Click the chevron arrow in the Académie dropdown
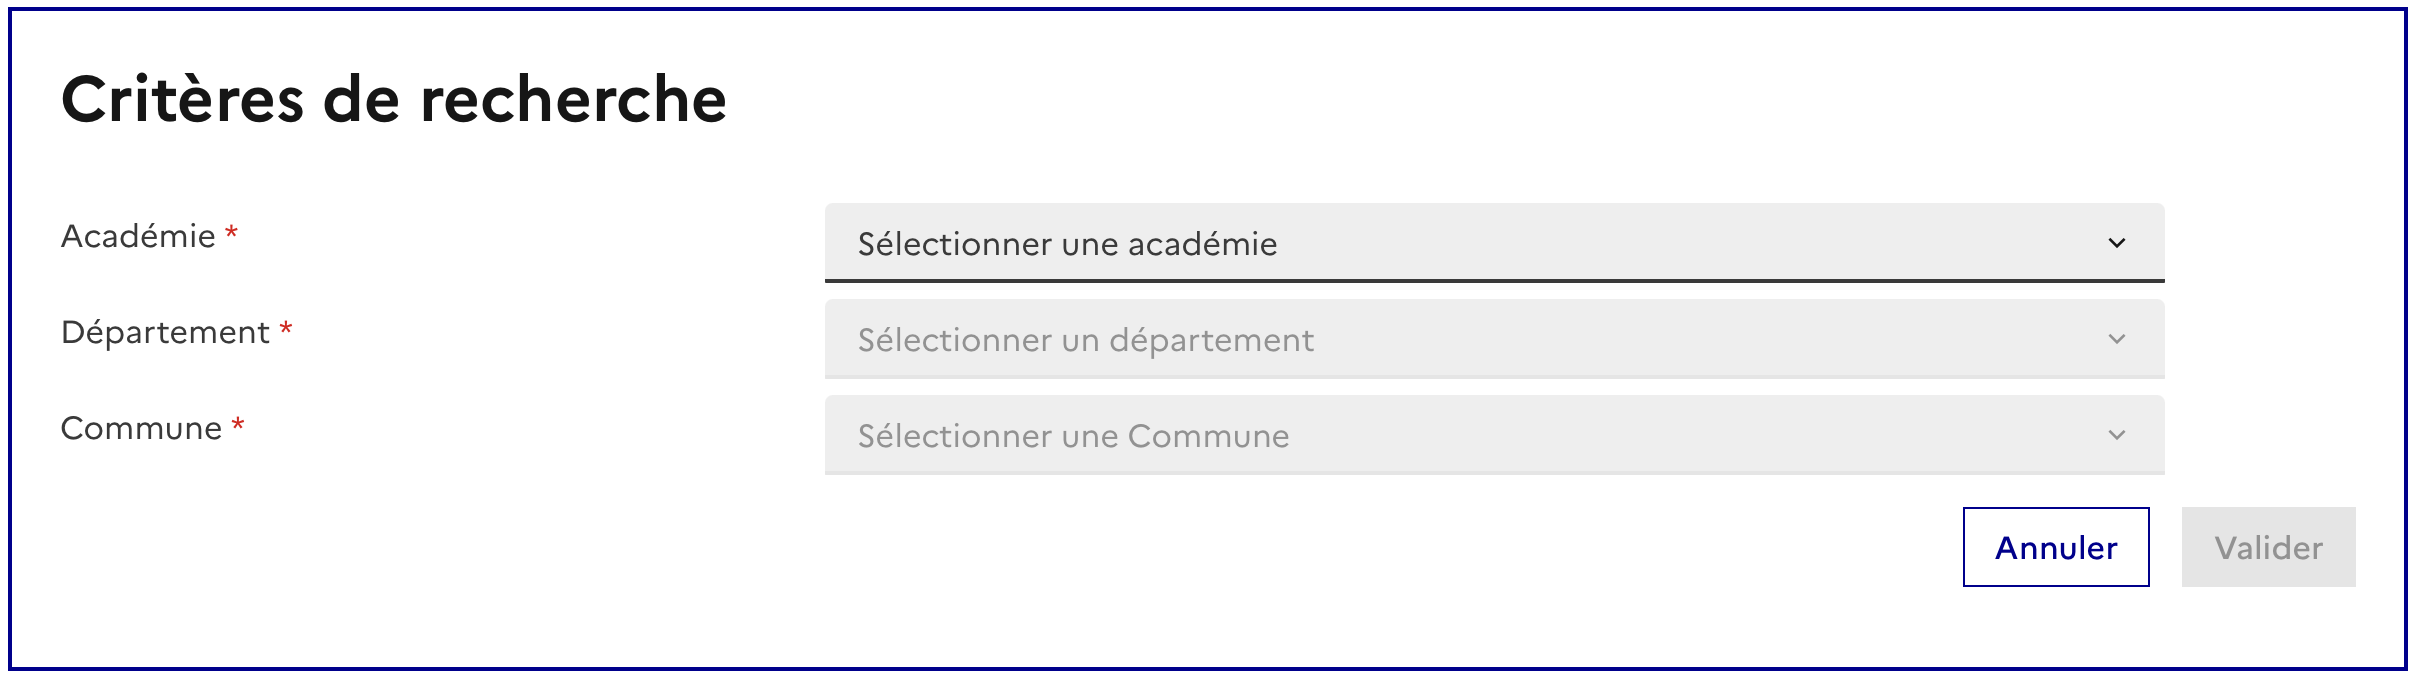Image resolution: width=2418 pixels, height=678 pixels. coord(2116,243)
